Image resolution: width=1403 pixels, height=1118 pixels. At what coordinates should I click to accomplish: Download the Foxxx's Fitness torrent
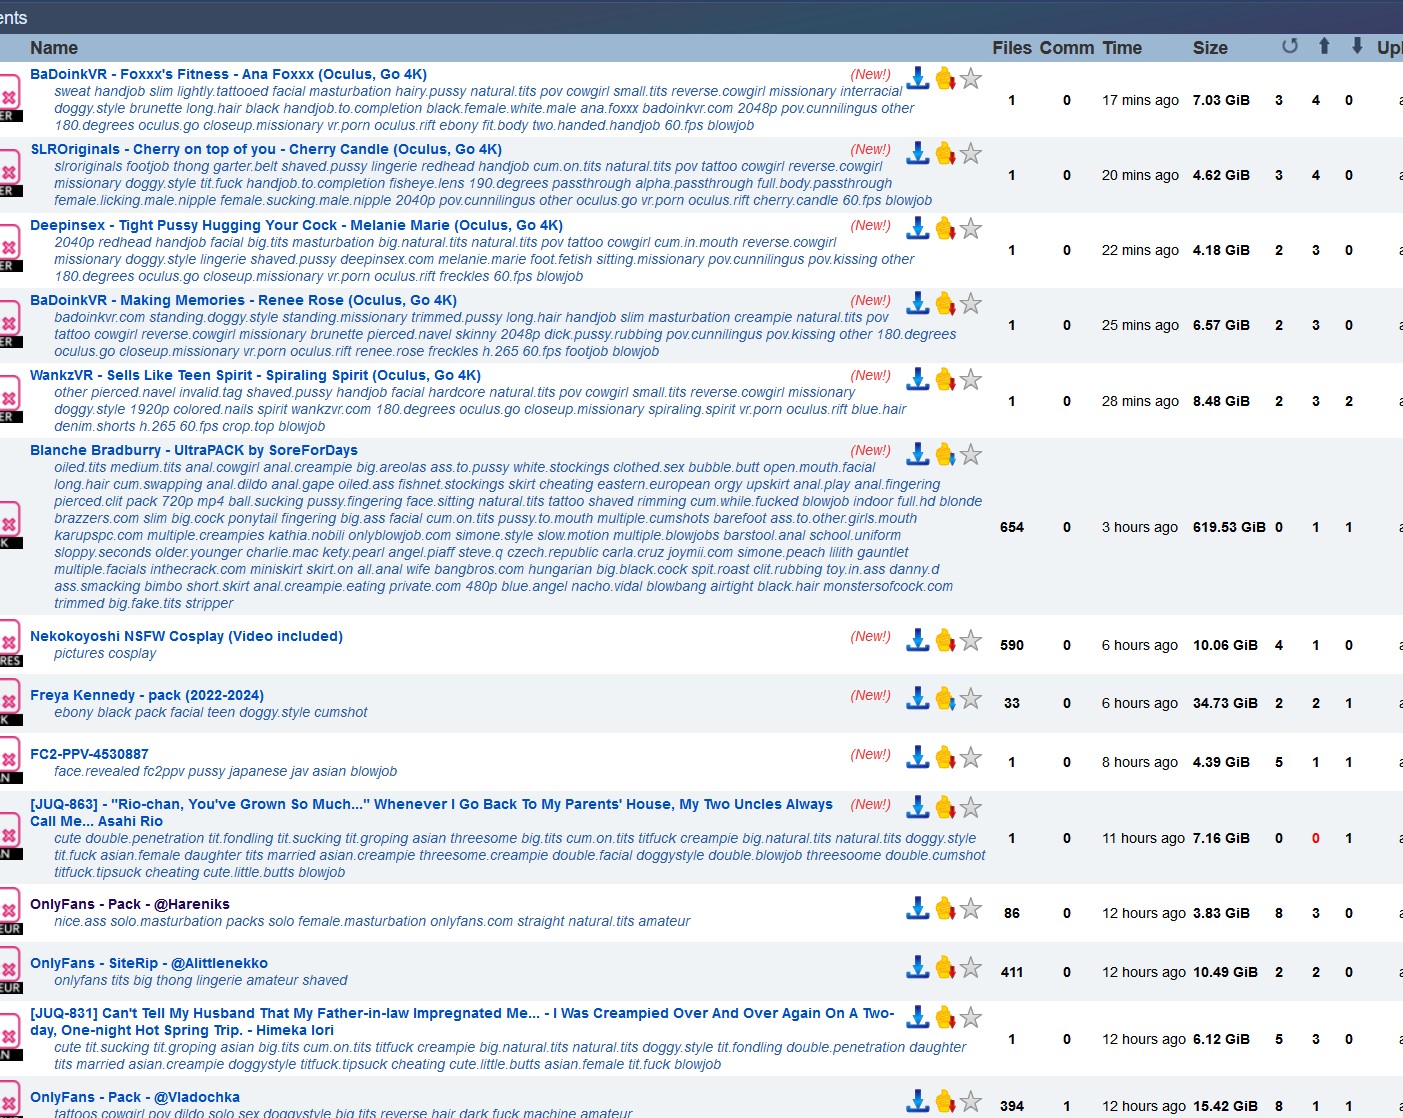coord(917,78)
